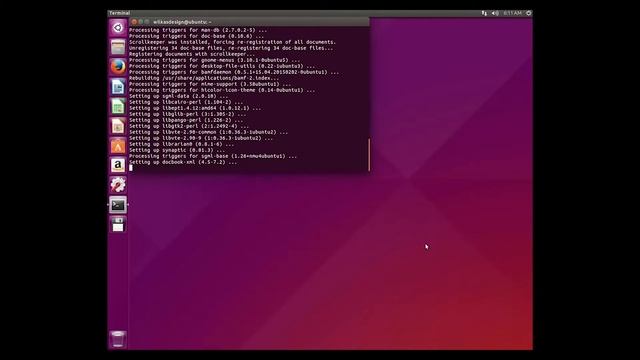Launch Firefox from the launcher

click(118, 67)
